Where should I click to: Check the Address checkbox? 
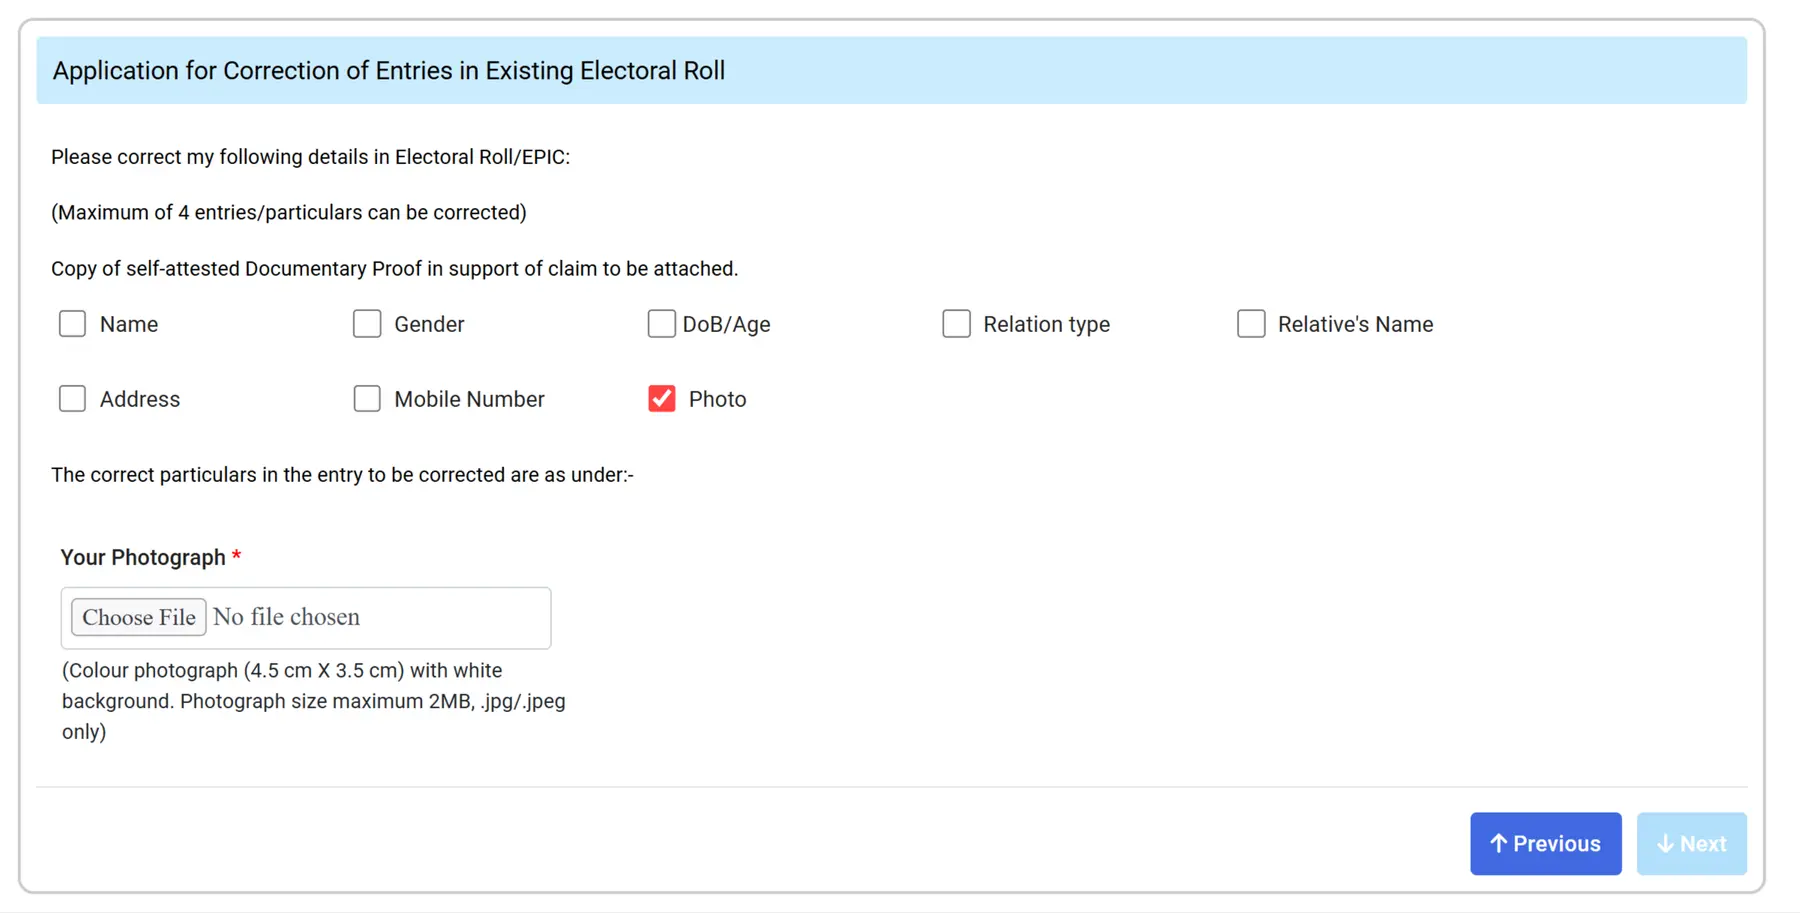[72, 399]
